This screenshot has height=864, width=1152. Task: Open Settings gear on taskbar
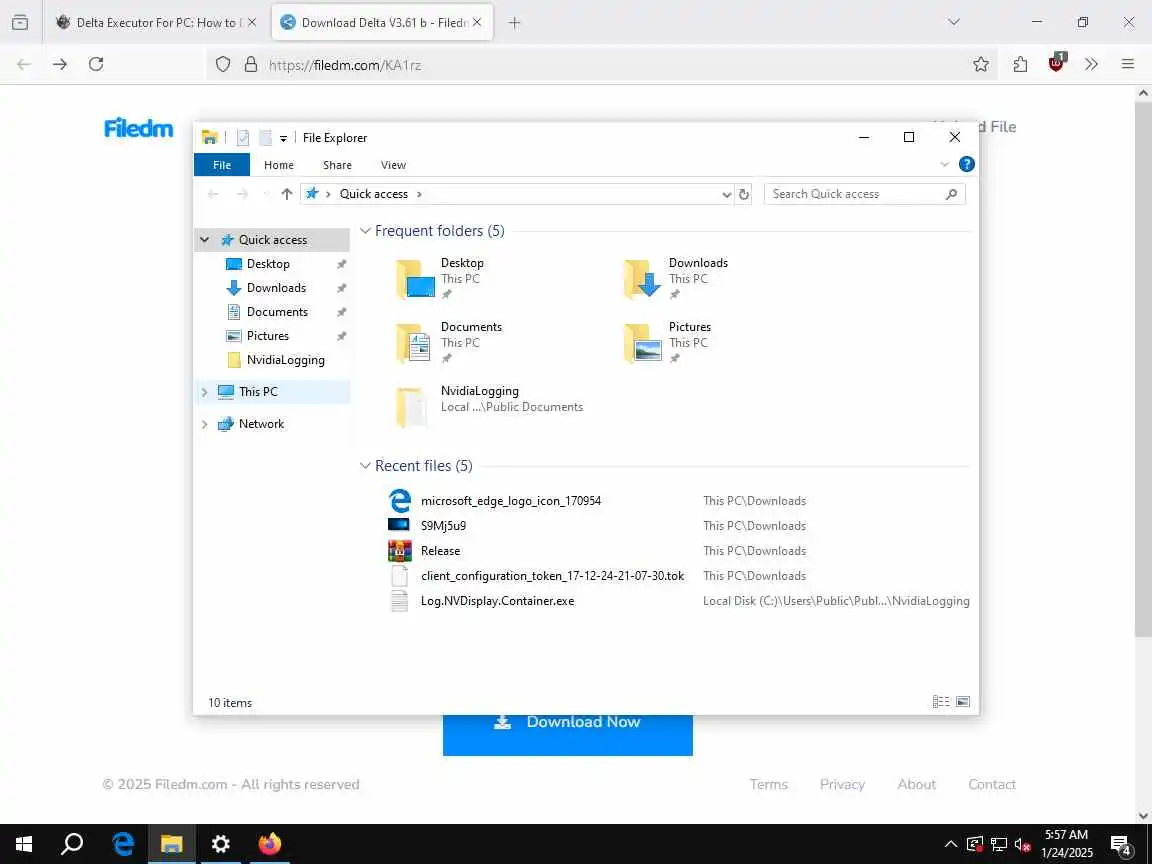point(220,843)
